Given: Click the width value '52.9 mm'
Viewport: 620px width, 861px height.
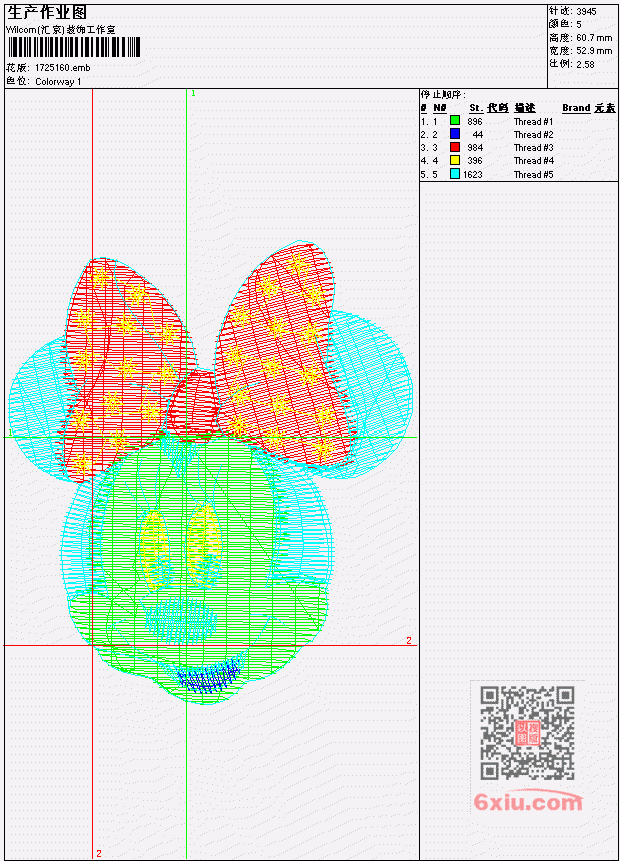Looking at the screenshot, I should point(594,51).
